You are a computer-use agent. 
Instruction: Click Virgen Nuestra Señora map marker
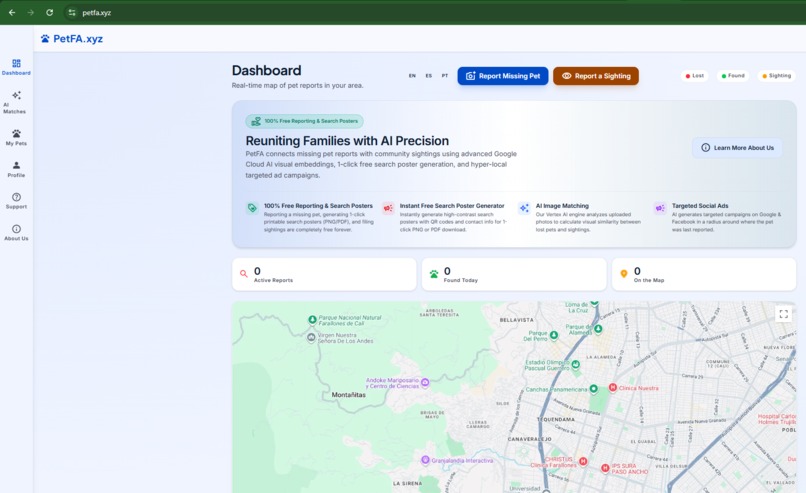tap(311, 338)
